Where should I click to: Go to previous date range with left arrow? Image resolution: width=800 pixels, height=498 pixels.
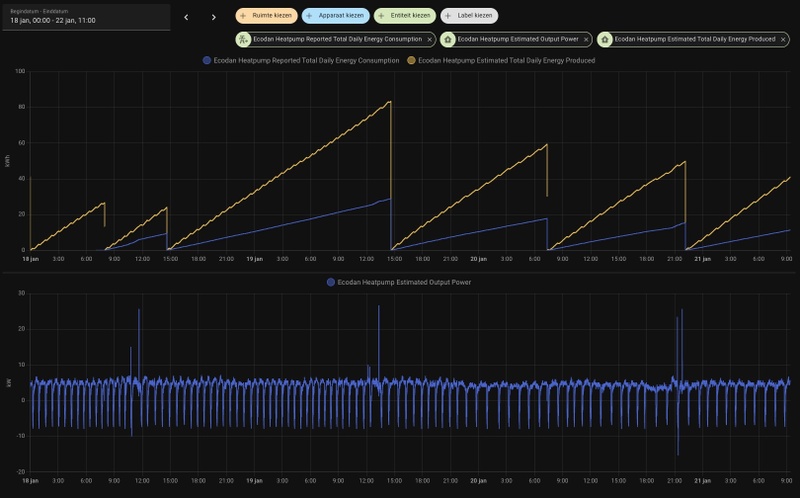186,17
